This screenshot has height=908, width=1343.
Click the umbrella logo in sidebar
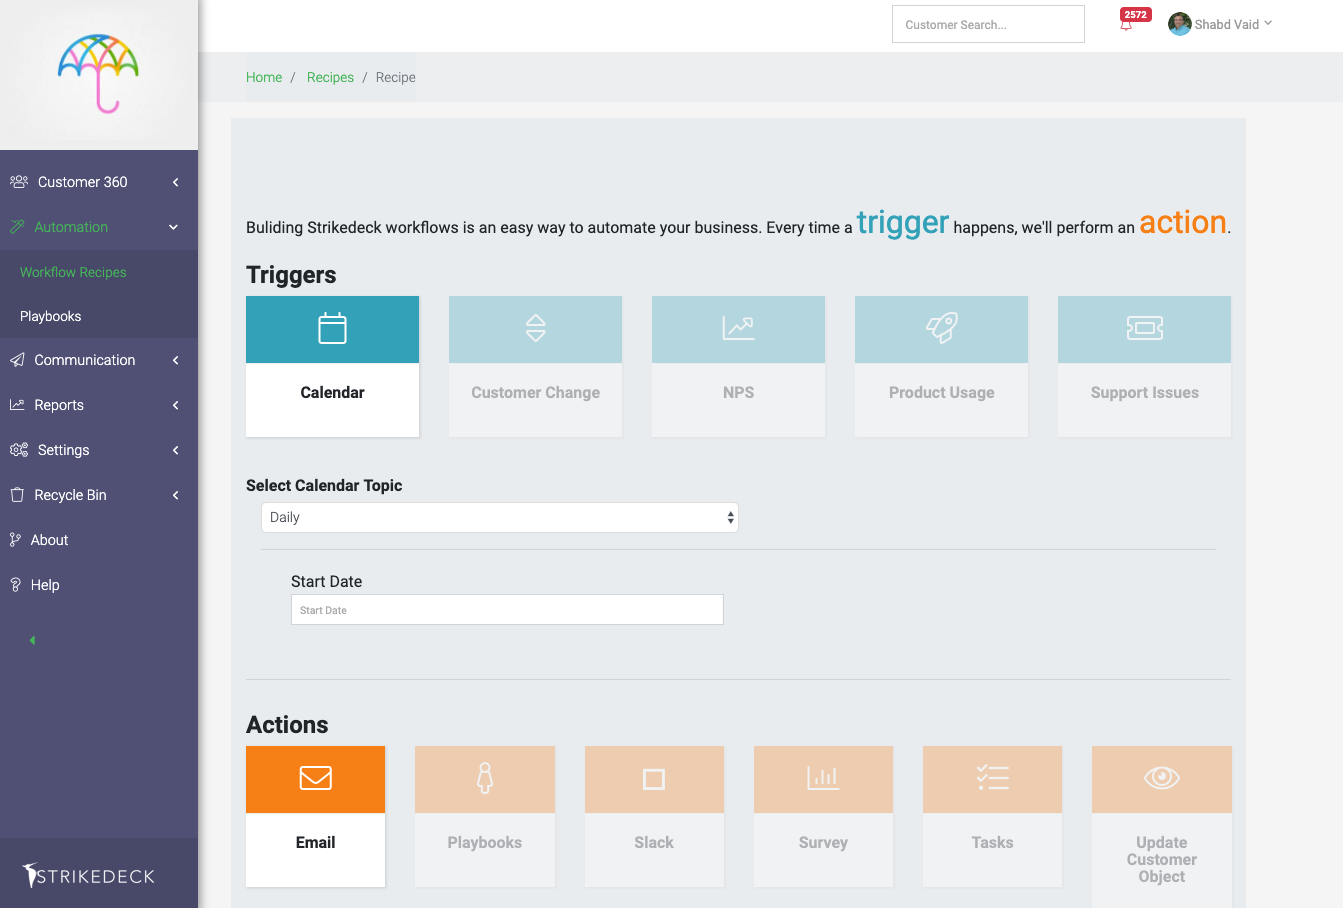tap(98, 73)
